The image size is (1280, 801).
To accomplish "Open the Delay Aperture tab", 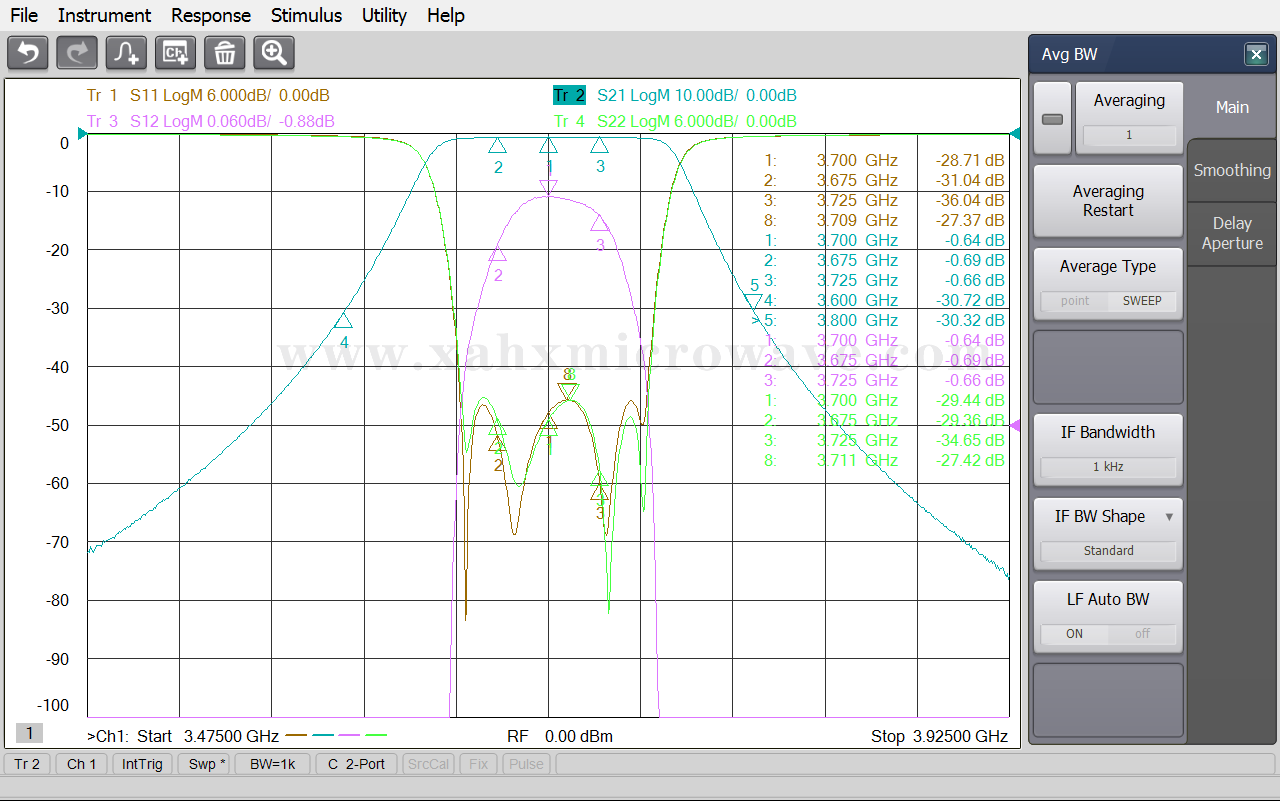I will (x=1232, y=233).
